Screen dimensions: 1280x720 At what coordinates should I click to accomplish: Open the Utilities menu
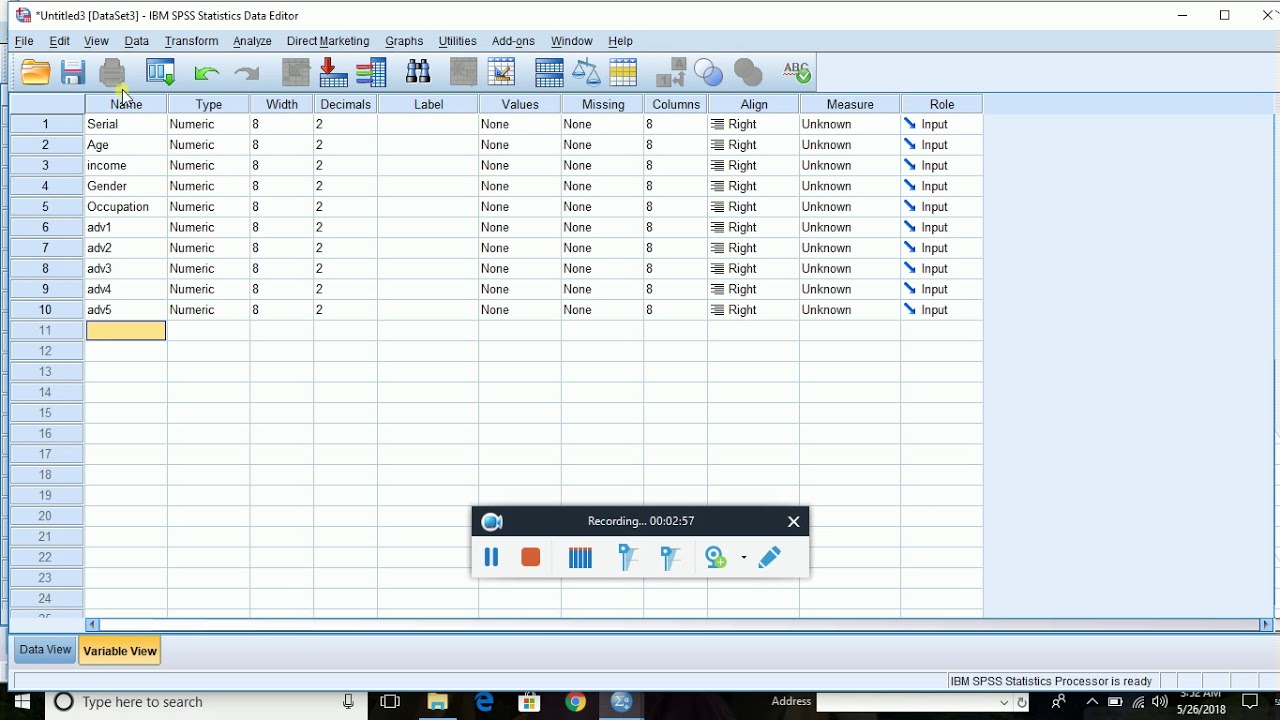pyautogui.click(x=457, y=41)
